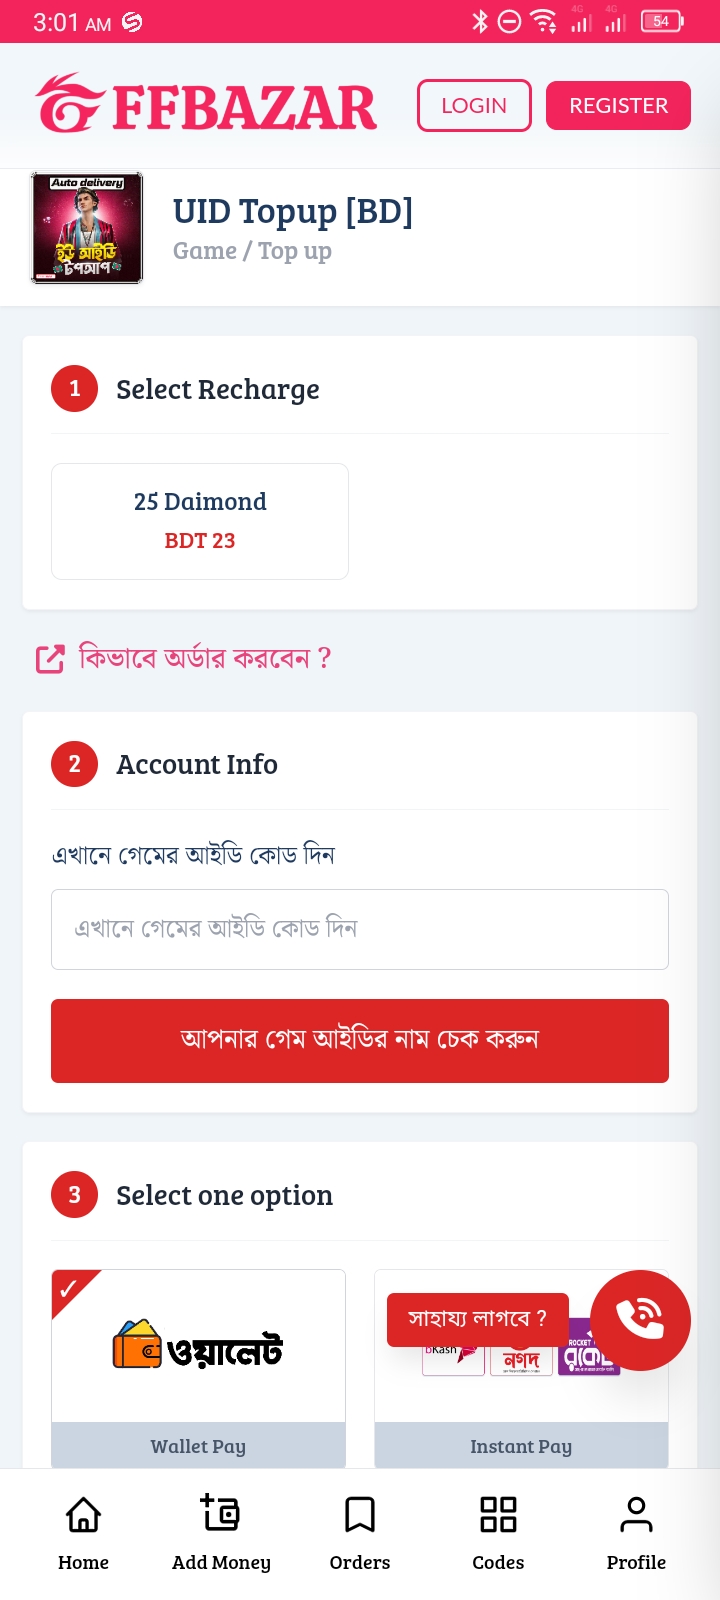
Task: Tap the FFBAZAR logo
Action: [207, 105]
